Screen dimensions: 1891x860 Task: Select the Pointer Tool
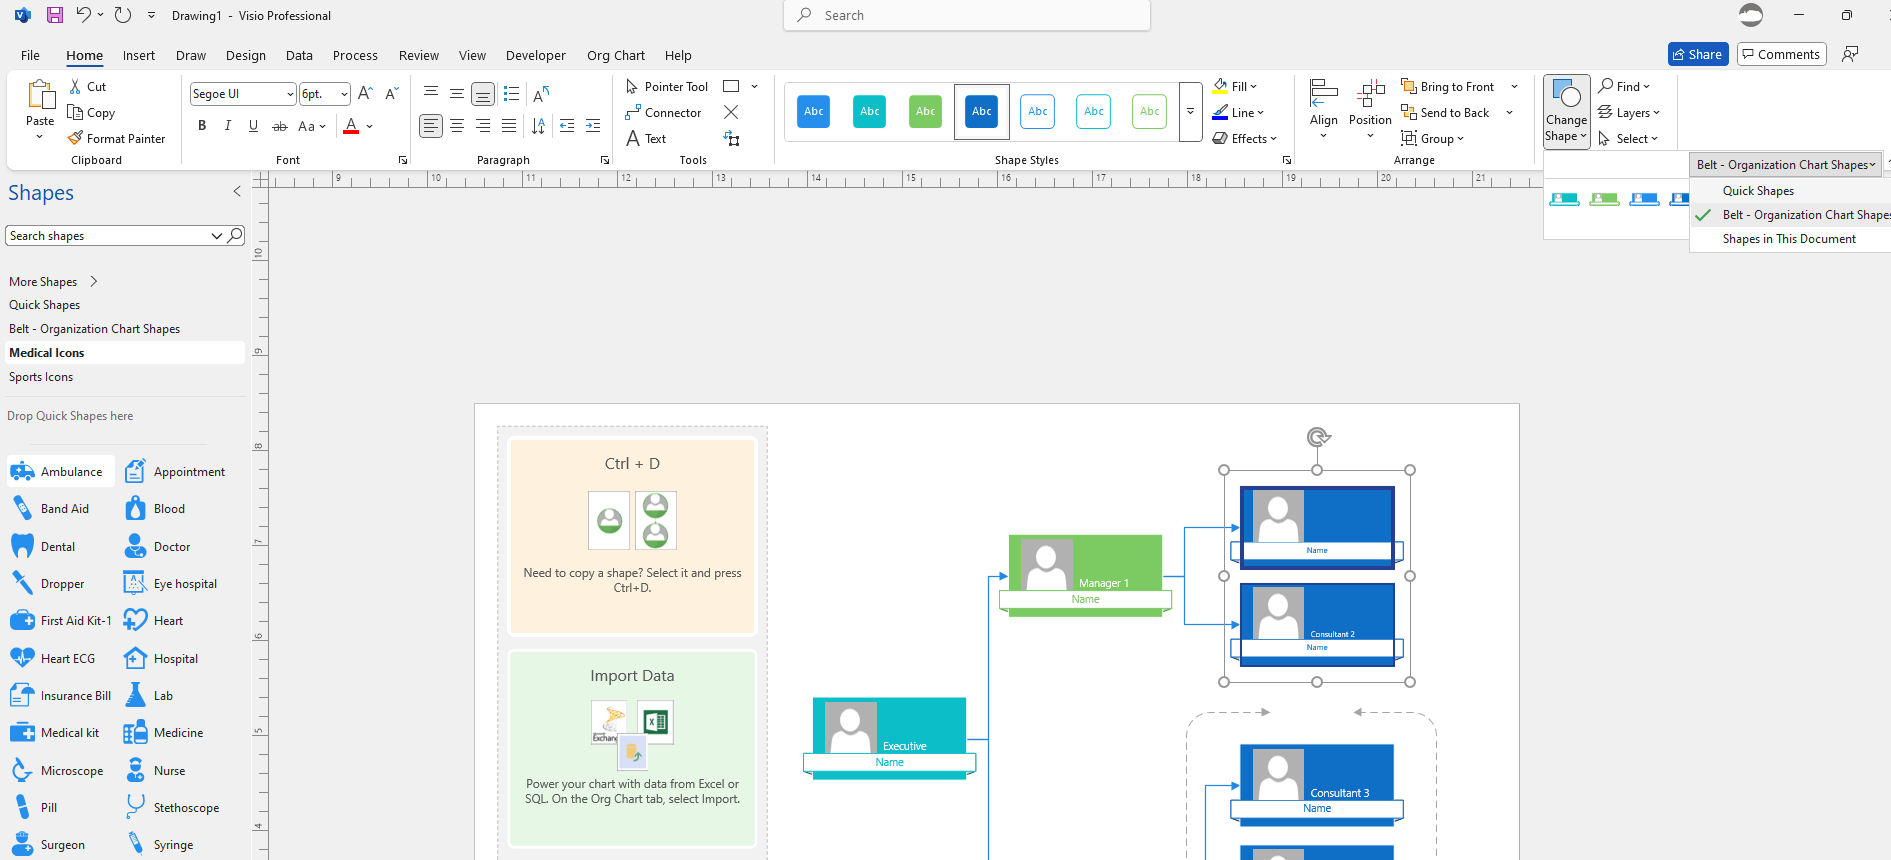point(666,87)
